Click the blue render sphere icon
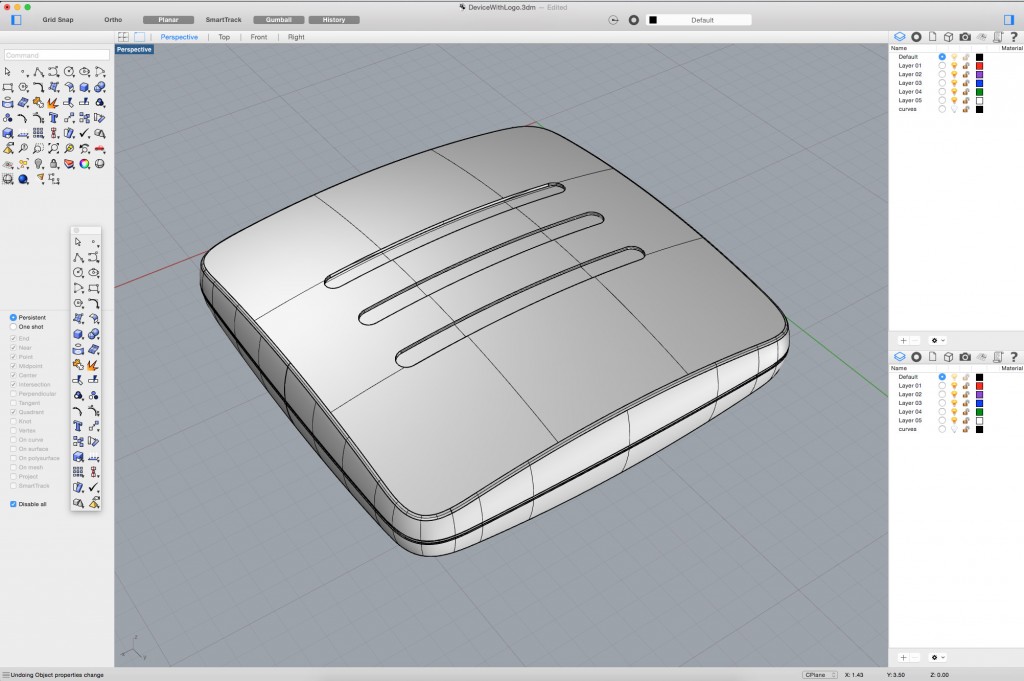 [23, 178]
